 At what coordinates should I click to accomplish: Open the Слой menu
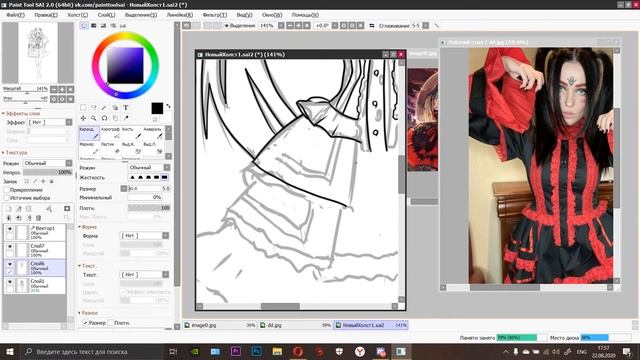click(107, 15)
